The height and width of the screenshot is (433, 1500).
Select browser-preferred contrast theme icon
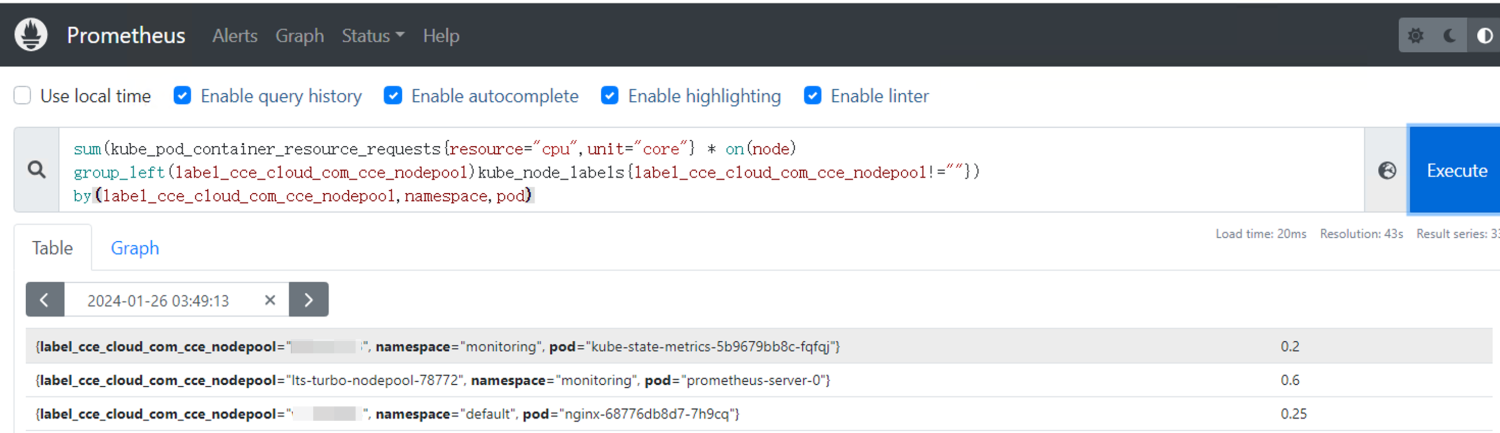pyautogui.click(x=1484, y=36)
